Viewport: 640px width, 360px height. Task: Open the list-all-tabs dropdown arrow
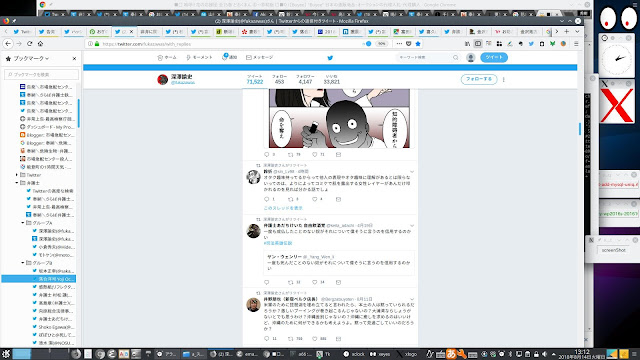tap(577, 31)
